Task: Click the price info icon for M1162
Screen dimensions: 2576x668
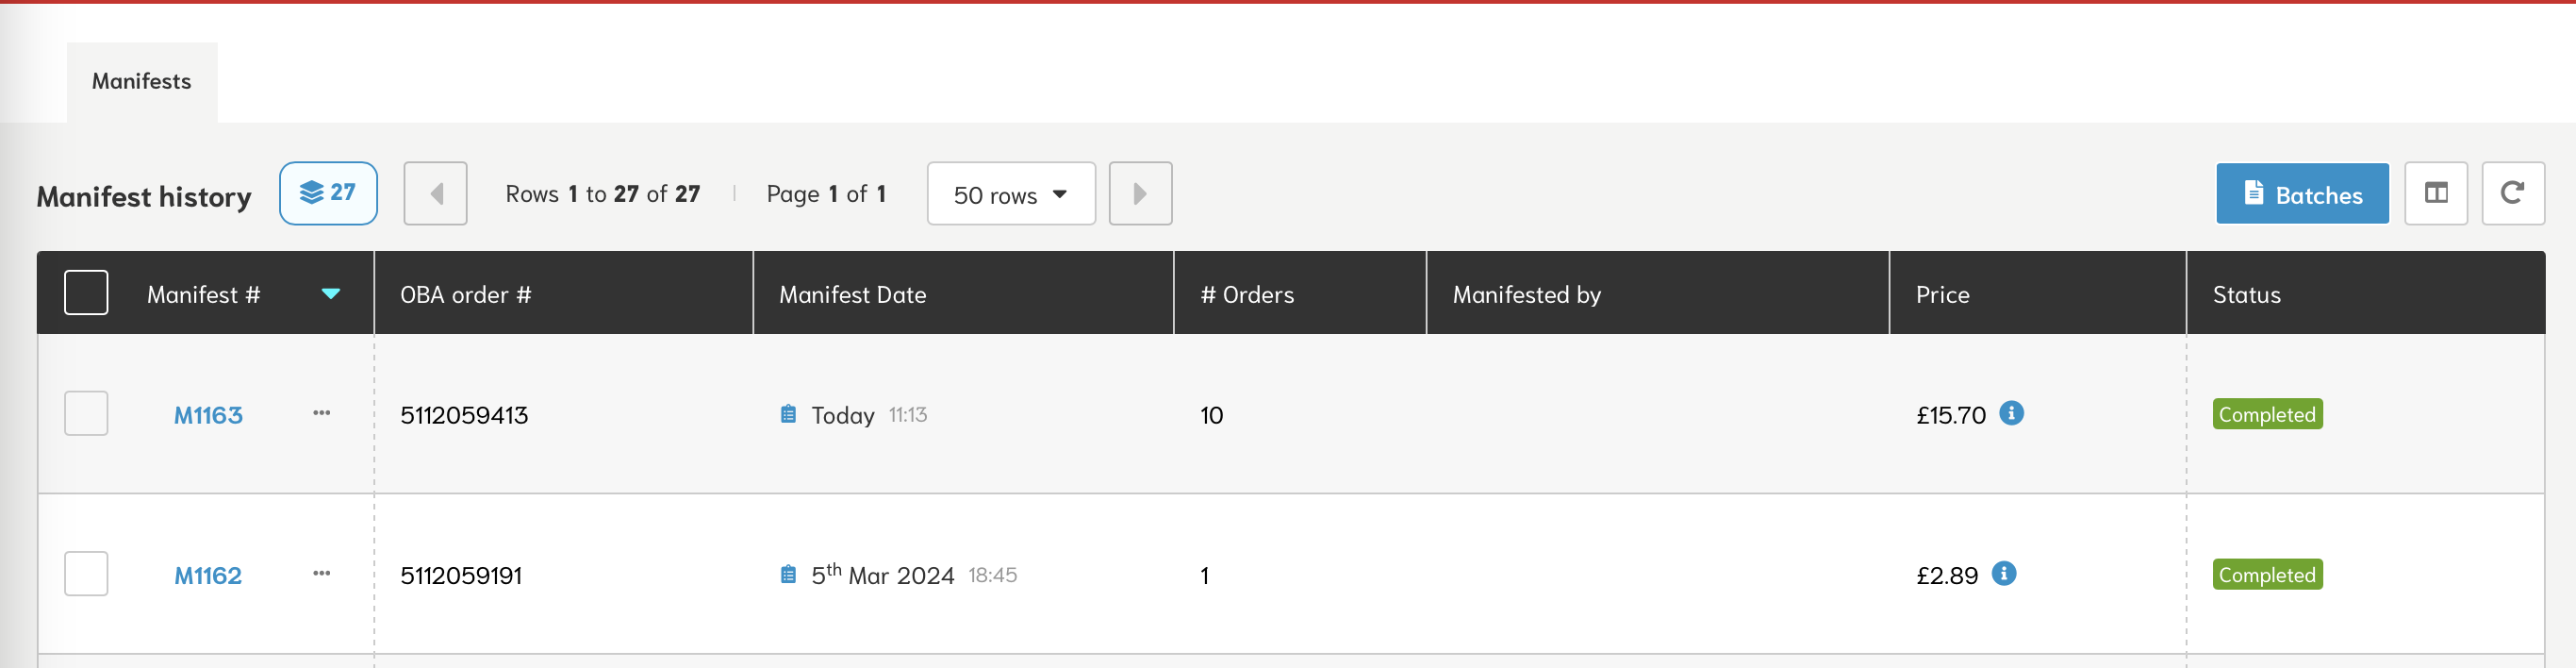Action: pos(2003,573)
